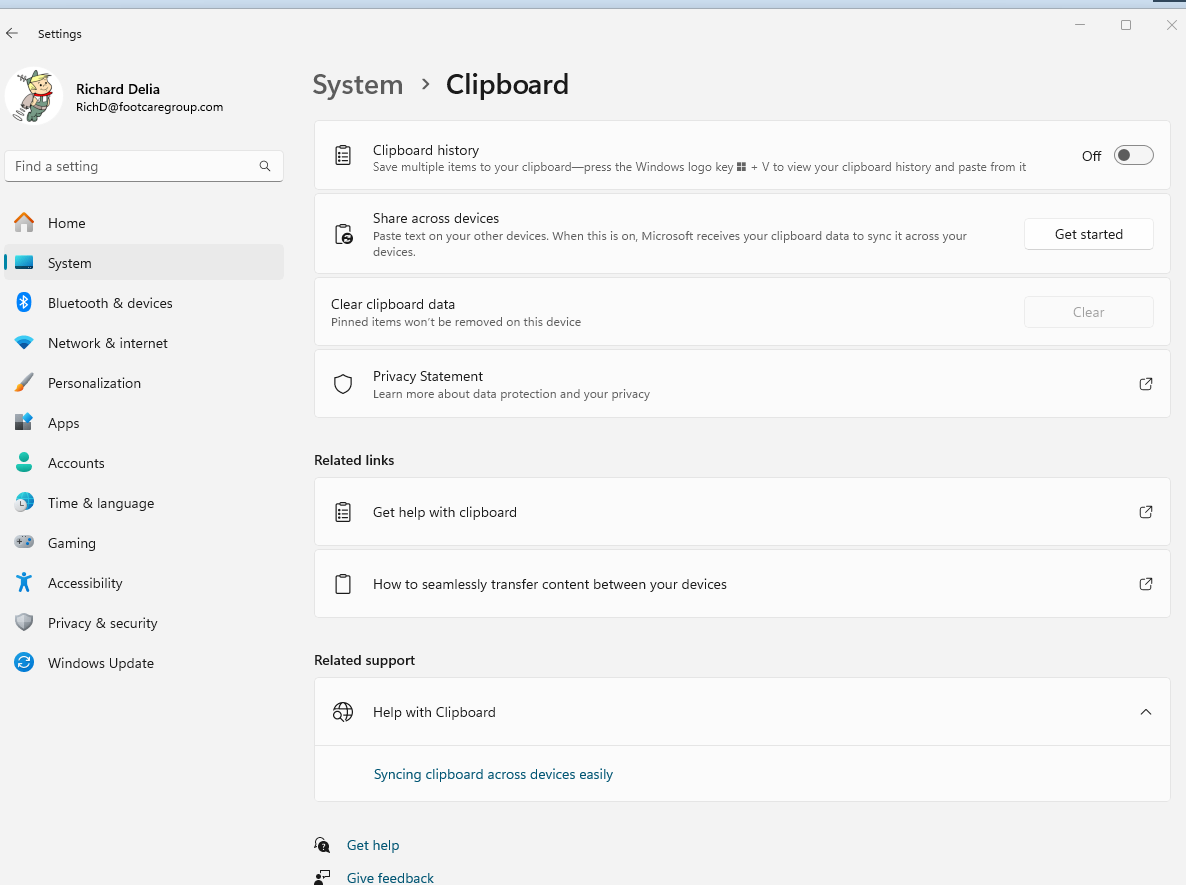
Task: Click the Personalization paintbrush icon
Action: point(24,383)
